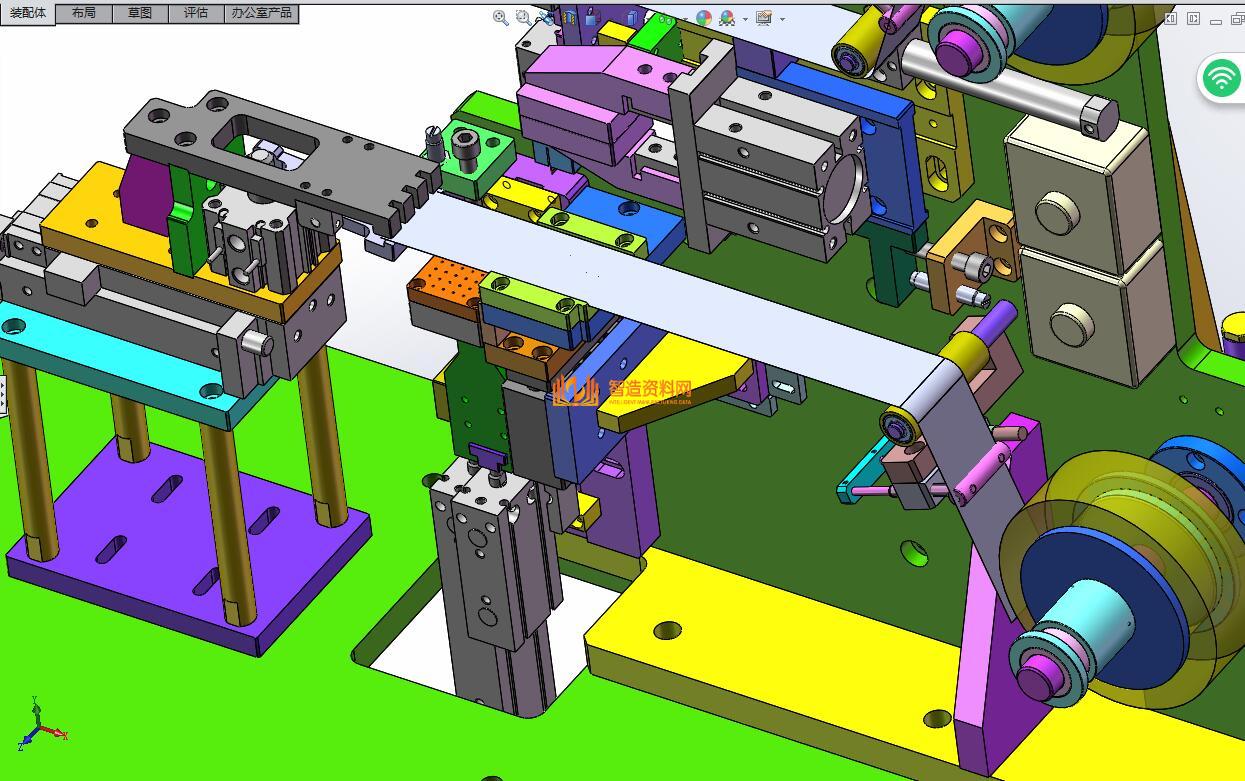This screenshot has width=1245, height=781.
Task: Expand the Apply Scene dropdown arrow
Action: pos(745,19)
